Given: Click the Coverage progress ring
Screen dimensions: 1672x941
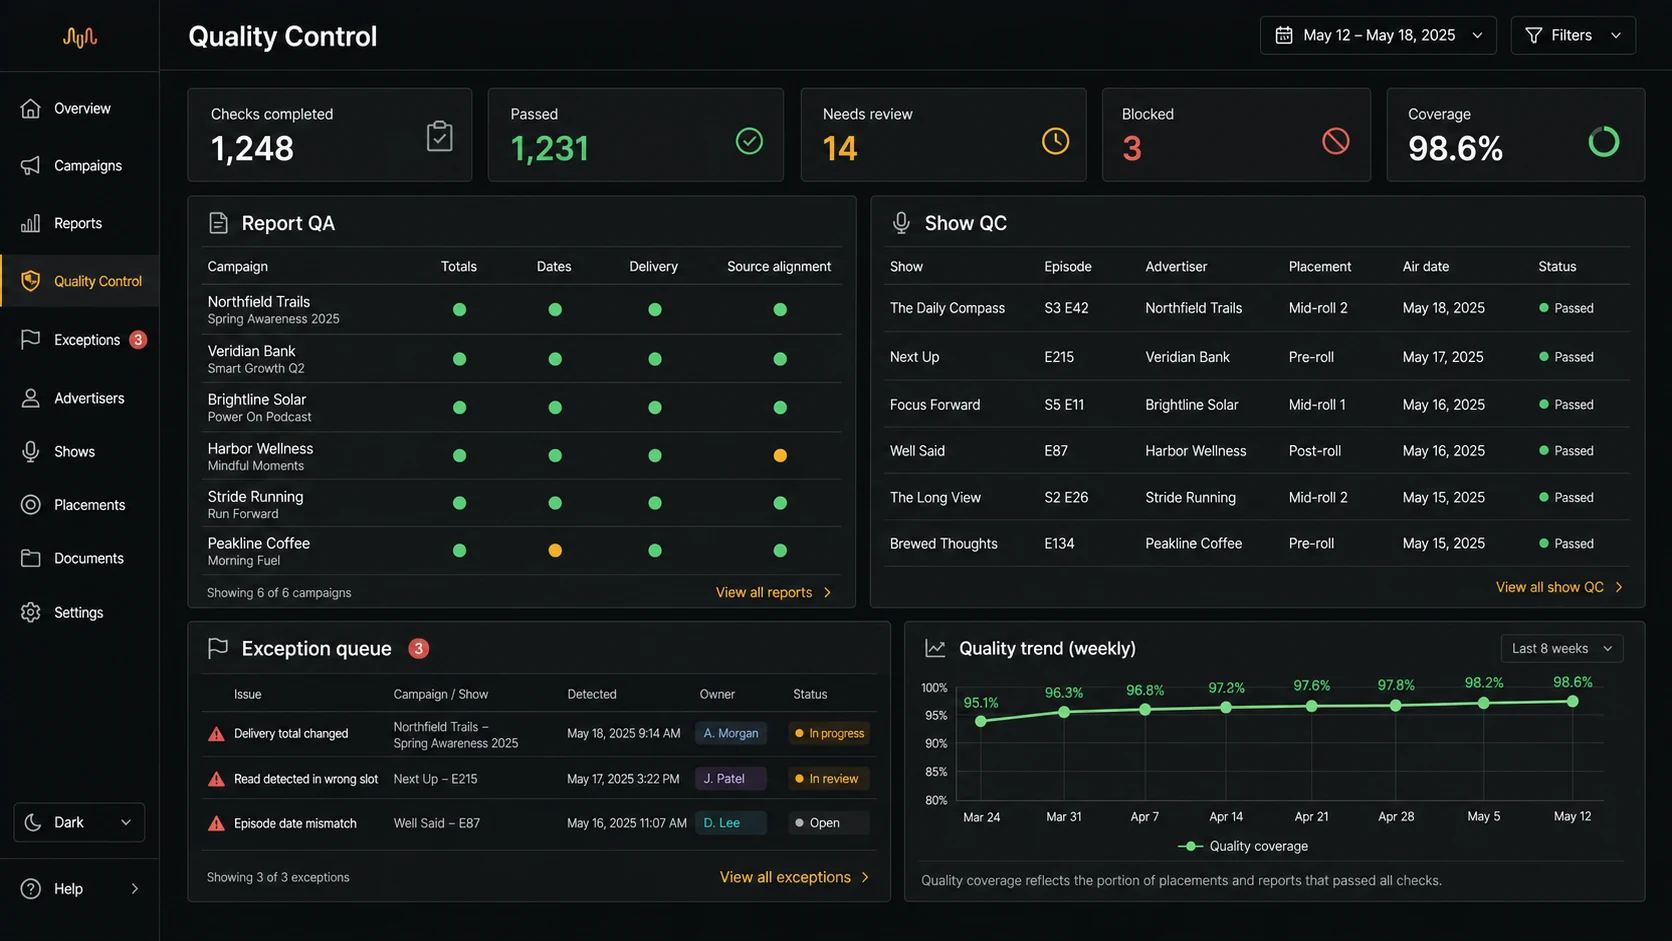Looking at the screenshot, I should [1603, 142].
